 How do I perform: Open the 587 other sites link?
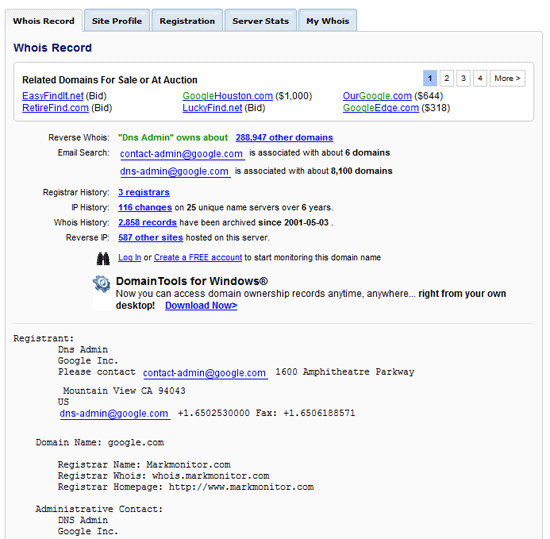pyautogui.click(x=150, y=237)
